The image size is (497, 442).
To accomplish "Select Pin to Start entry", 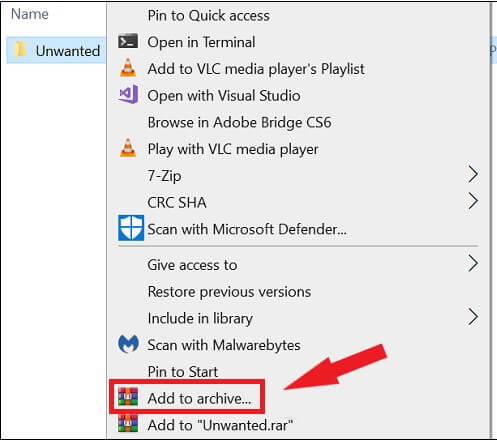I will tap(183, 372).
